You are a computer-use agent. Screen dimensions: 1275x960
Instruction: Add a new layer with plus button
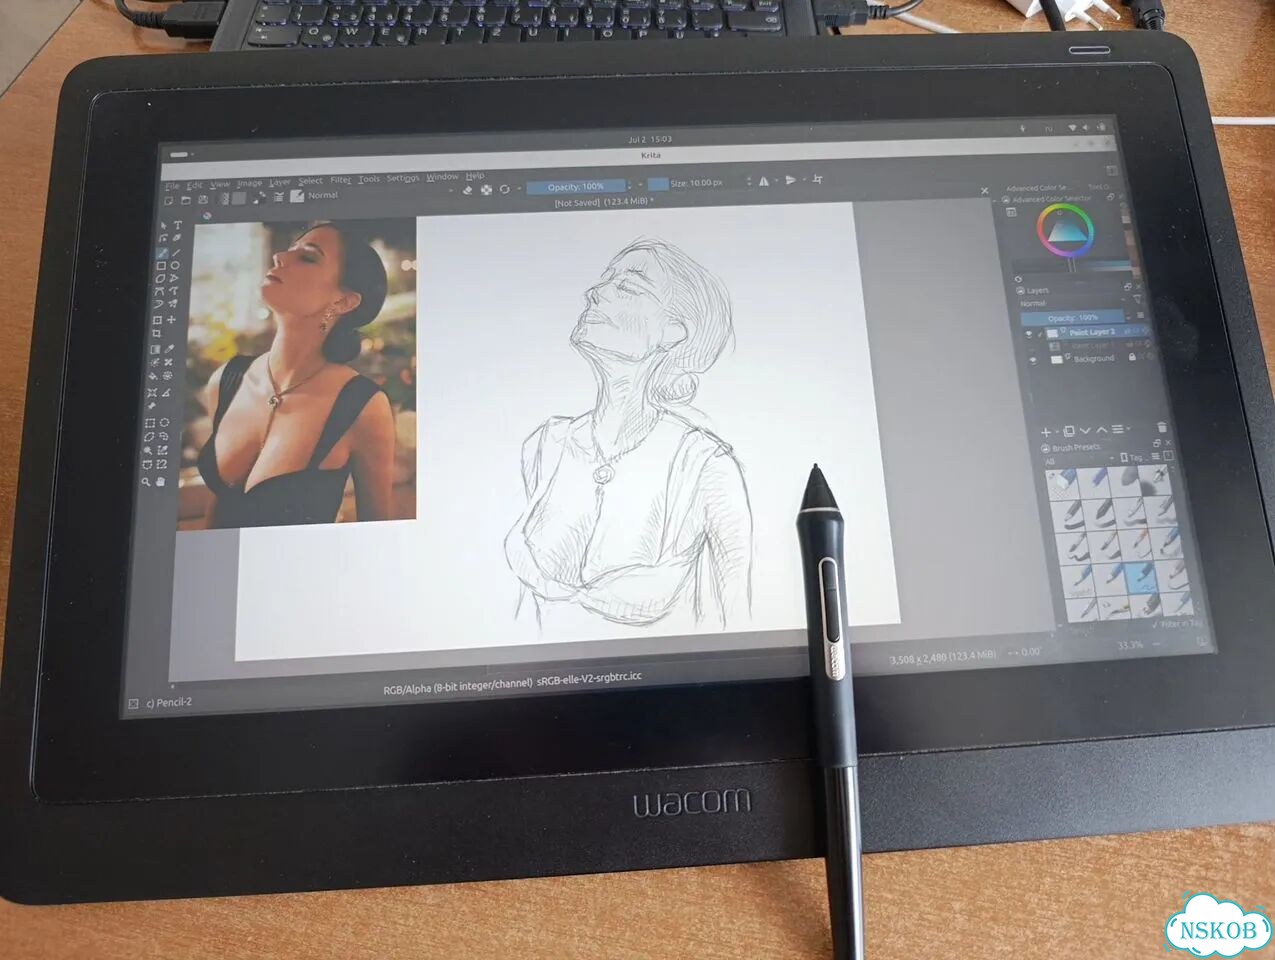click(1046, 432)
